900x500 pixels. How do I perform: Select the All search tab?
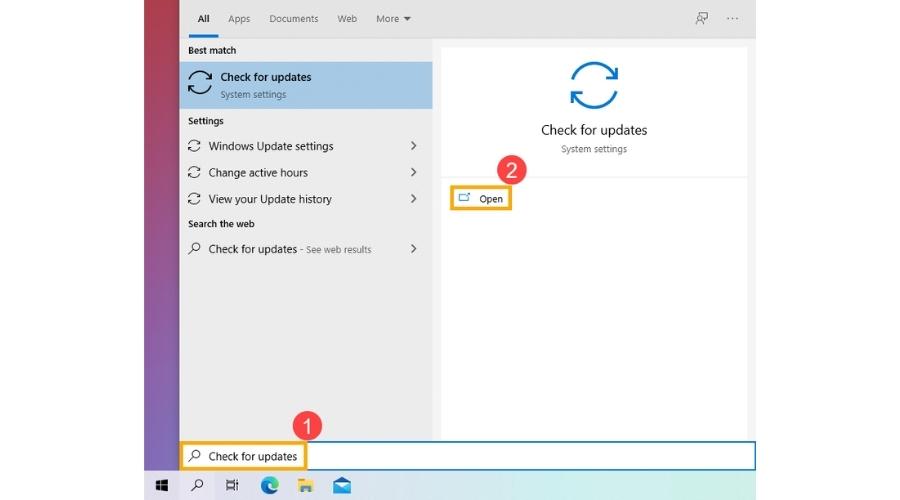coord(203,18)
